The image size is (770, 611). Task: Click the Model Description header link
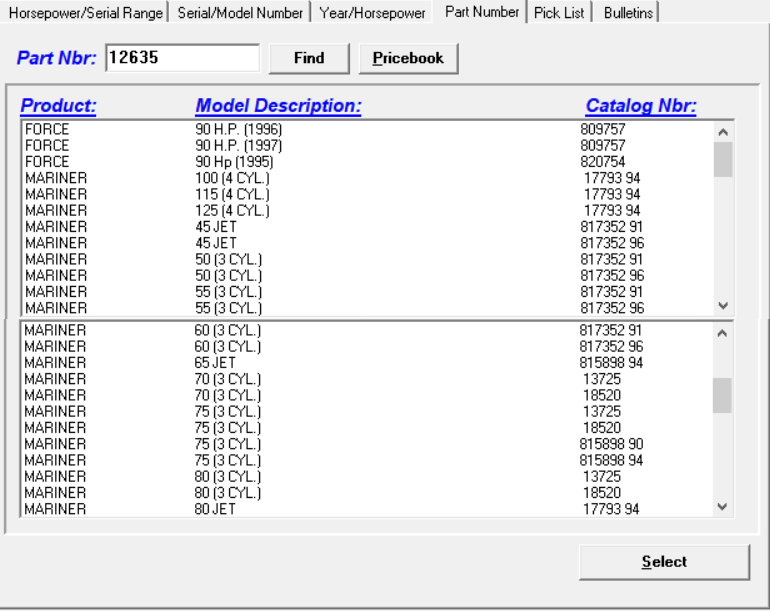point(278,106)
